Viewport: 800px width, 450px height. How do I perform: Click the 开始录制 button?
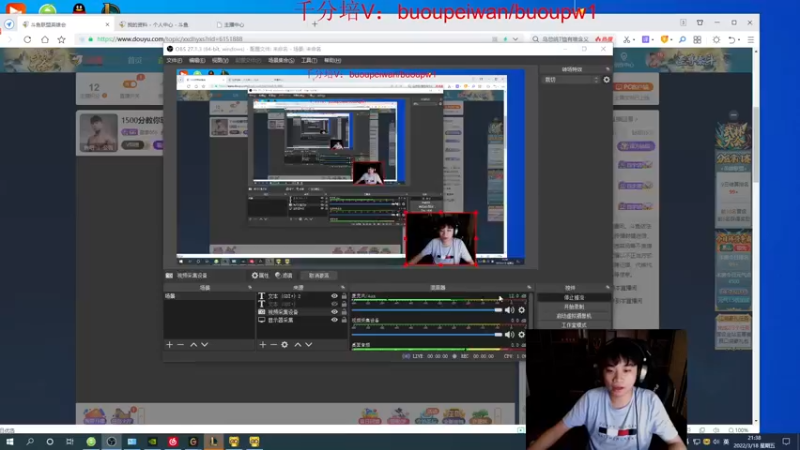[574, 307]
